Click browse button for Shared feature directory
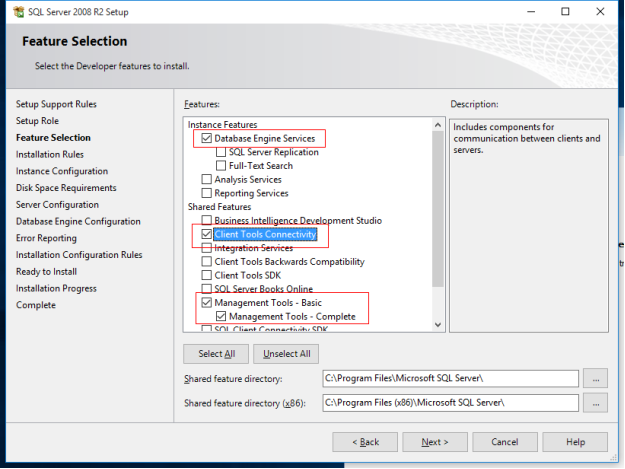625x469 pixels. point(596,379)
